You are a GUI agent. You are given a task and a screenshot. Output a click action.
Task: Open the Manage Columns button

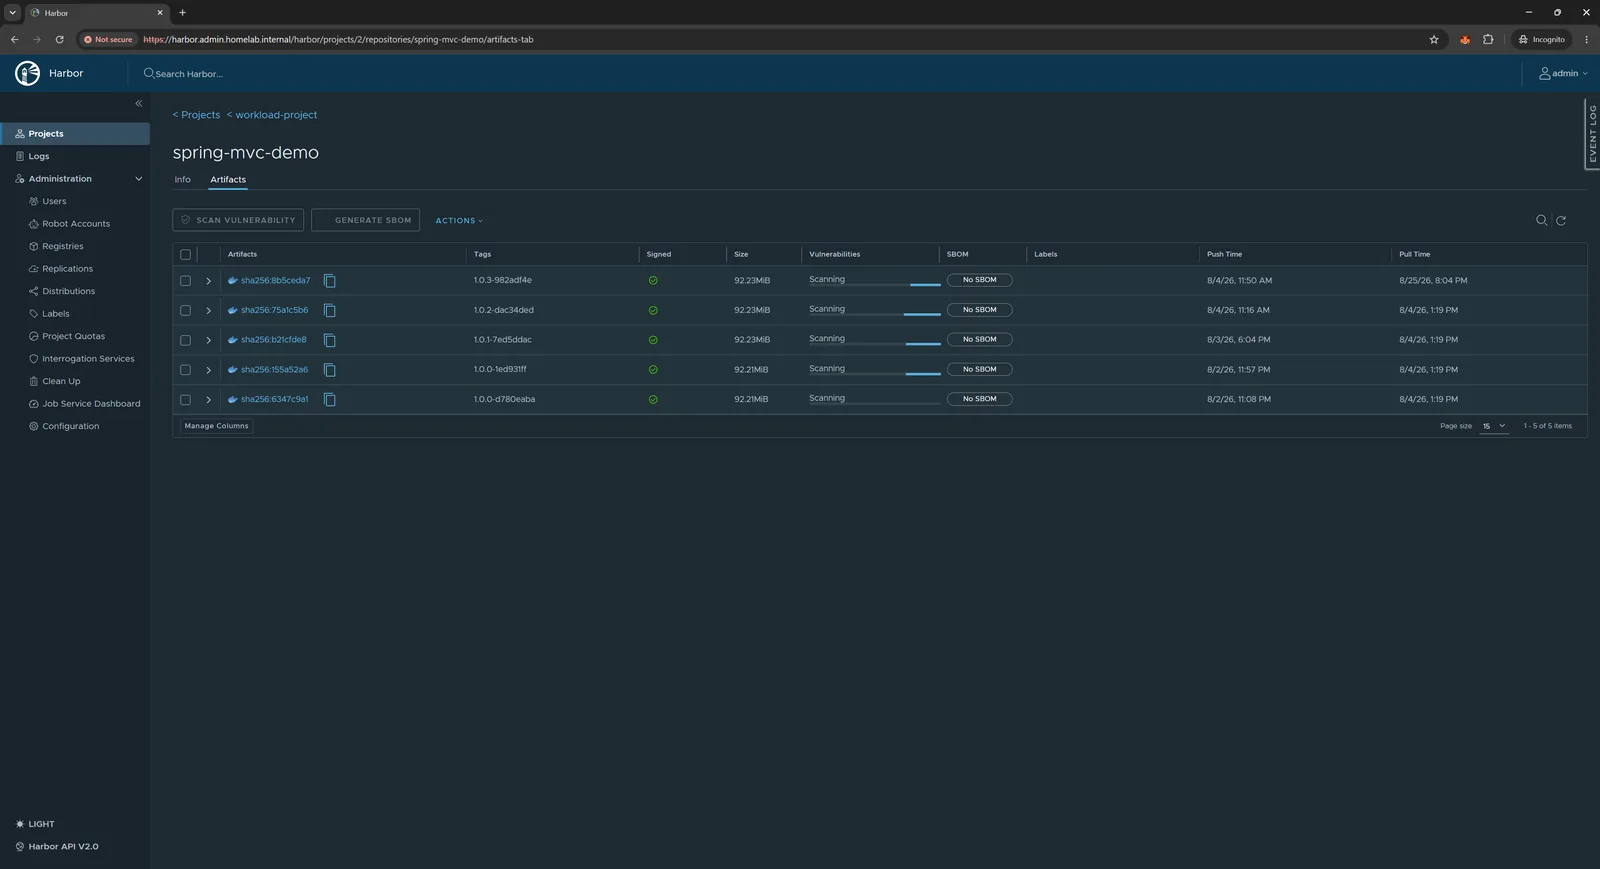click(216, 426)
